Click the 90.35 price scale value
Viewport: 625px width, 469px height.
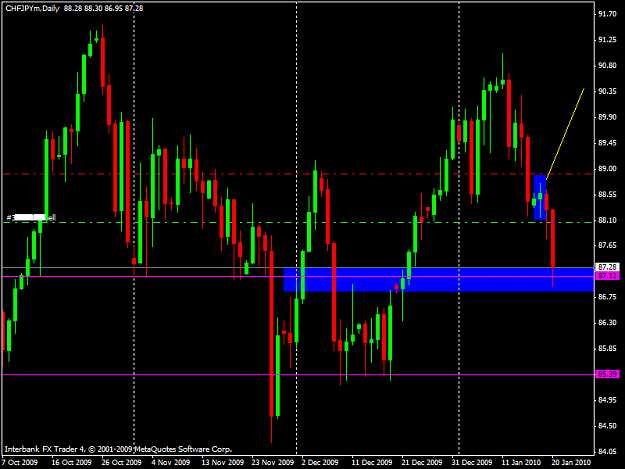click(607, 91)
